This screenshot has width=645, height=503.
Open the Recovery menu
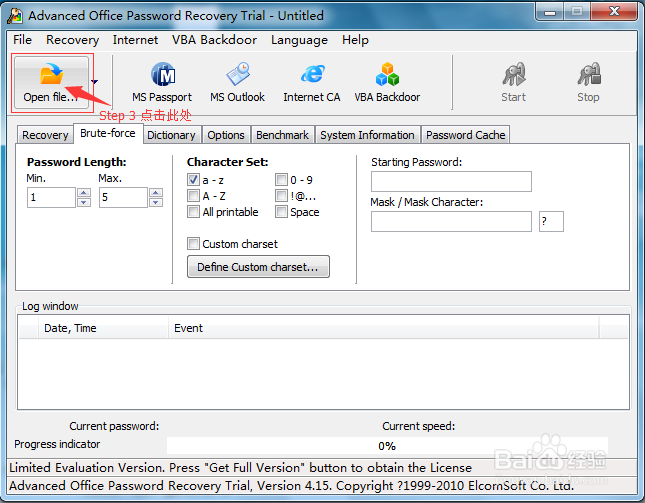pos(72,40)
